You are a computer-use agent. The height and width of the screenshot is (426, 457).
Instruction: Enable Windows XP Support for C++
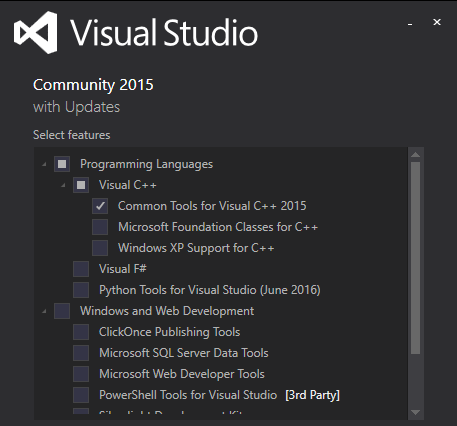tap(100, 248)
